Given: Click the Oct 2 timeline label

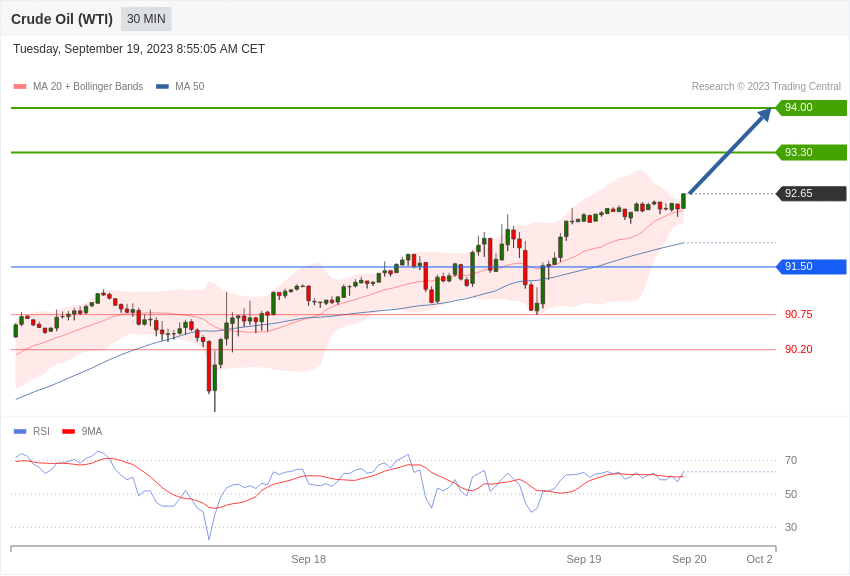Looking at the screenshot, I should click(x=759, y=559).
